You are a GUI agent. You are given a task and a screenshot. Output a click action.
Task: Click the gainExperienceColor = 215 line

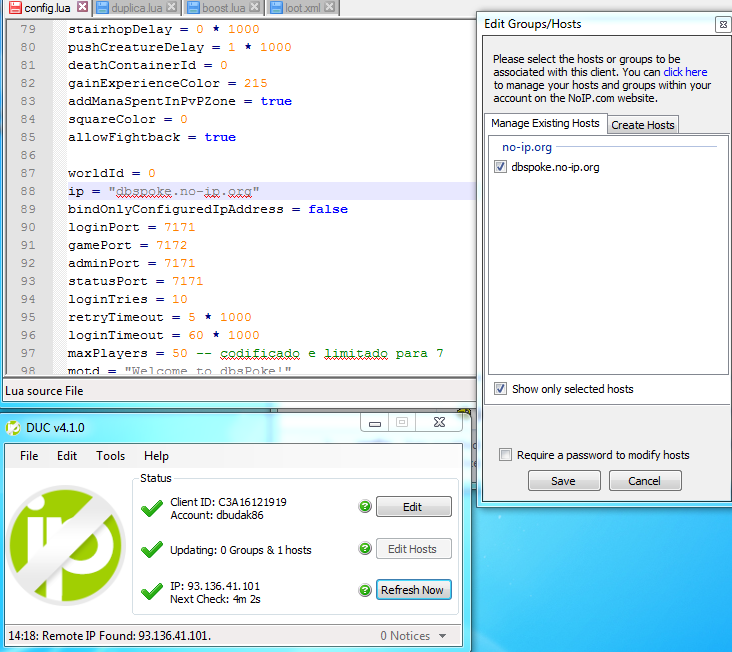pyautogui.click(x=168, y=84)
